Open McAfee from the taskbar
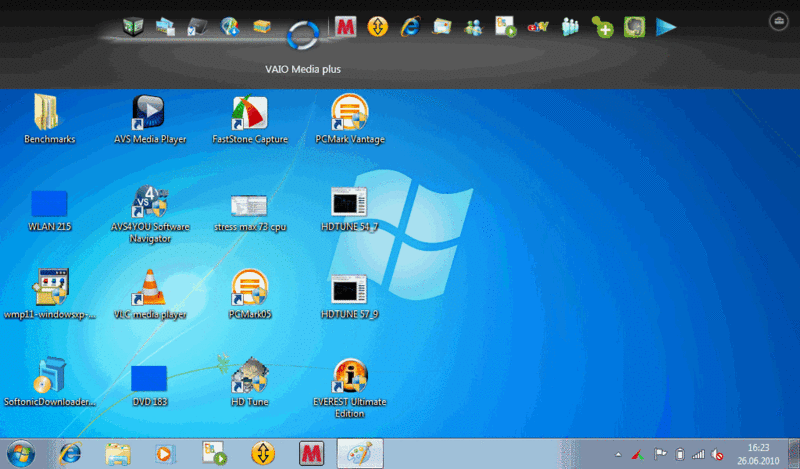The width and height of the screenshot is (800, 469). coord(311,453)
